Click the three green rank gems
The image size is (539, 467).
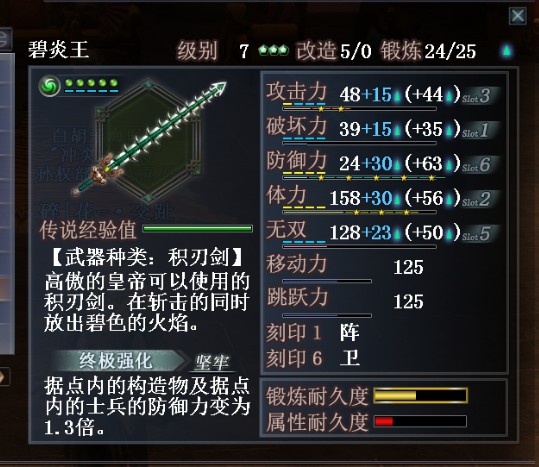pos(273,50)
